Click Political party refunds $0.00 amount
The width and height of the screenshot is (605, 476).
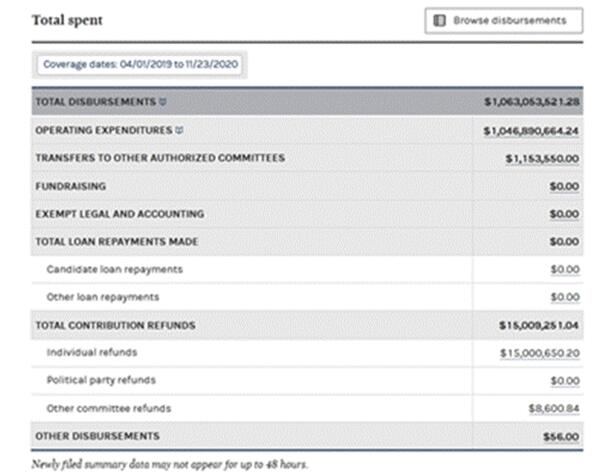click(x=564, y=381)
